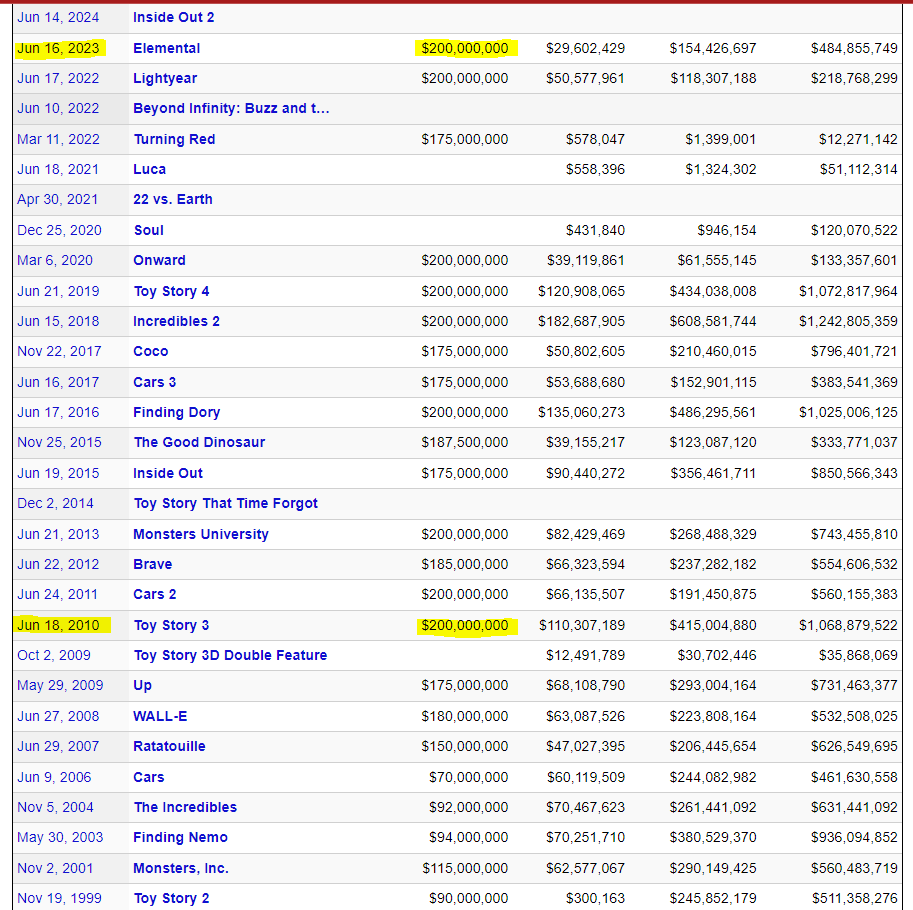Screen dimensions: 913x910
Task: Click the highlighted Jun 16, 2023 date
Action: coord(58,48)
